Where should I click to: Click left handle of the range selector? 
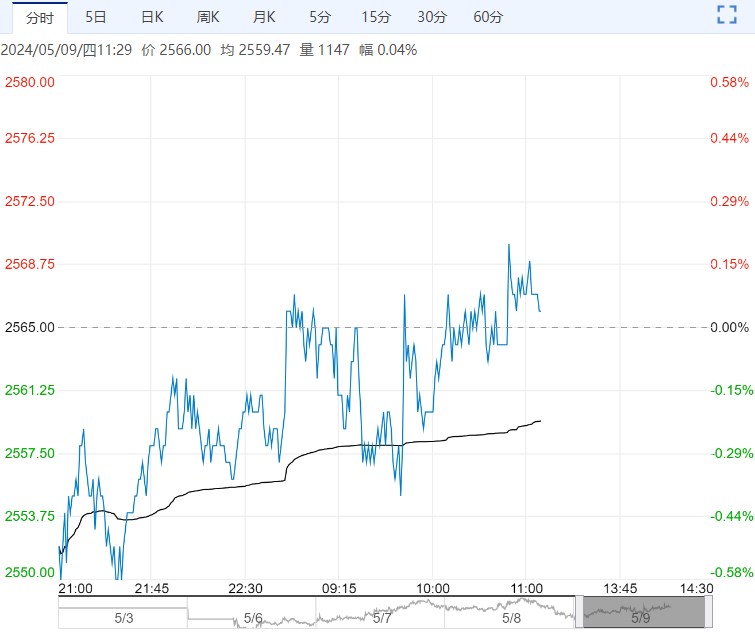point(580,612)
